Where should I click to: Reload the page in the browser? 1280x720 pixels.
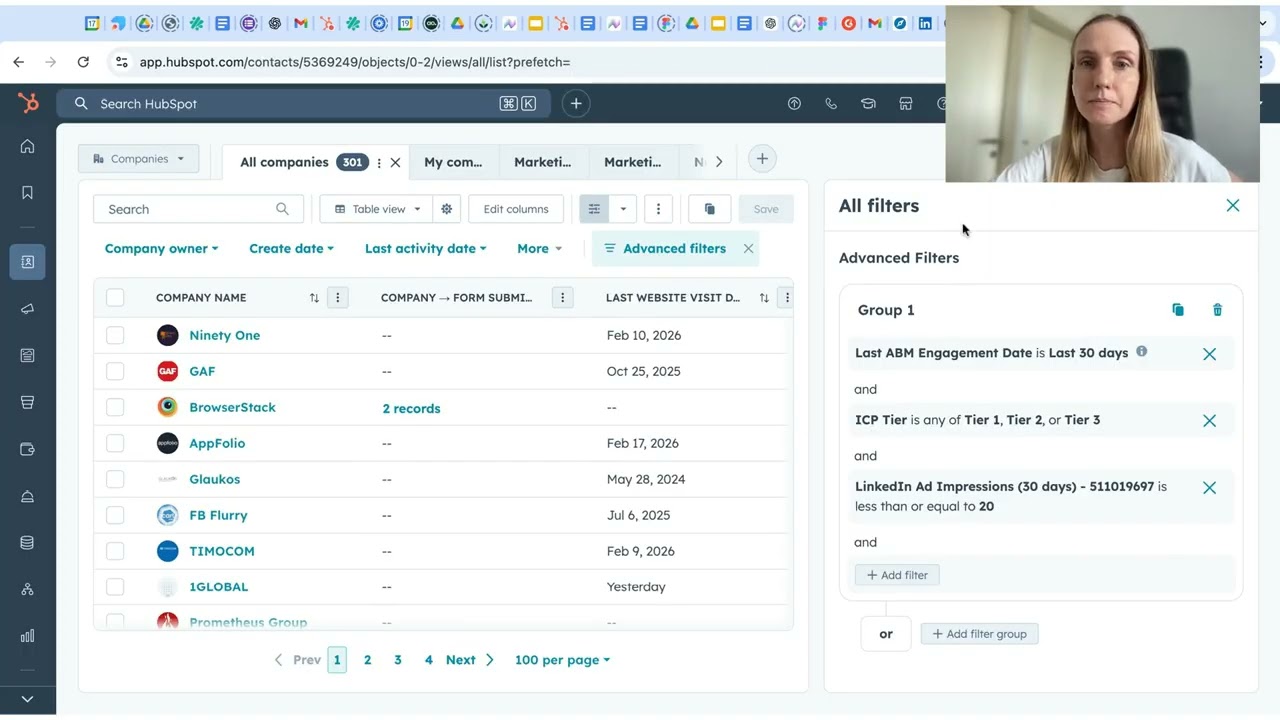point(83,62)
